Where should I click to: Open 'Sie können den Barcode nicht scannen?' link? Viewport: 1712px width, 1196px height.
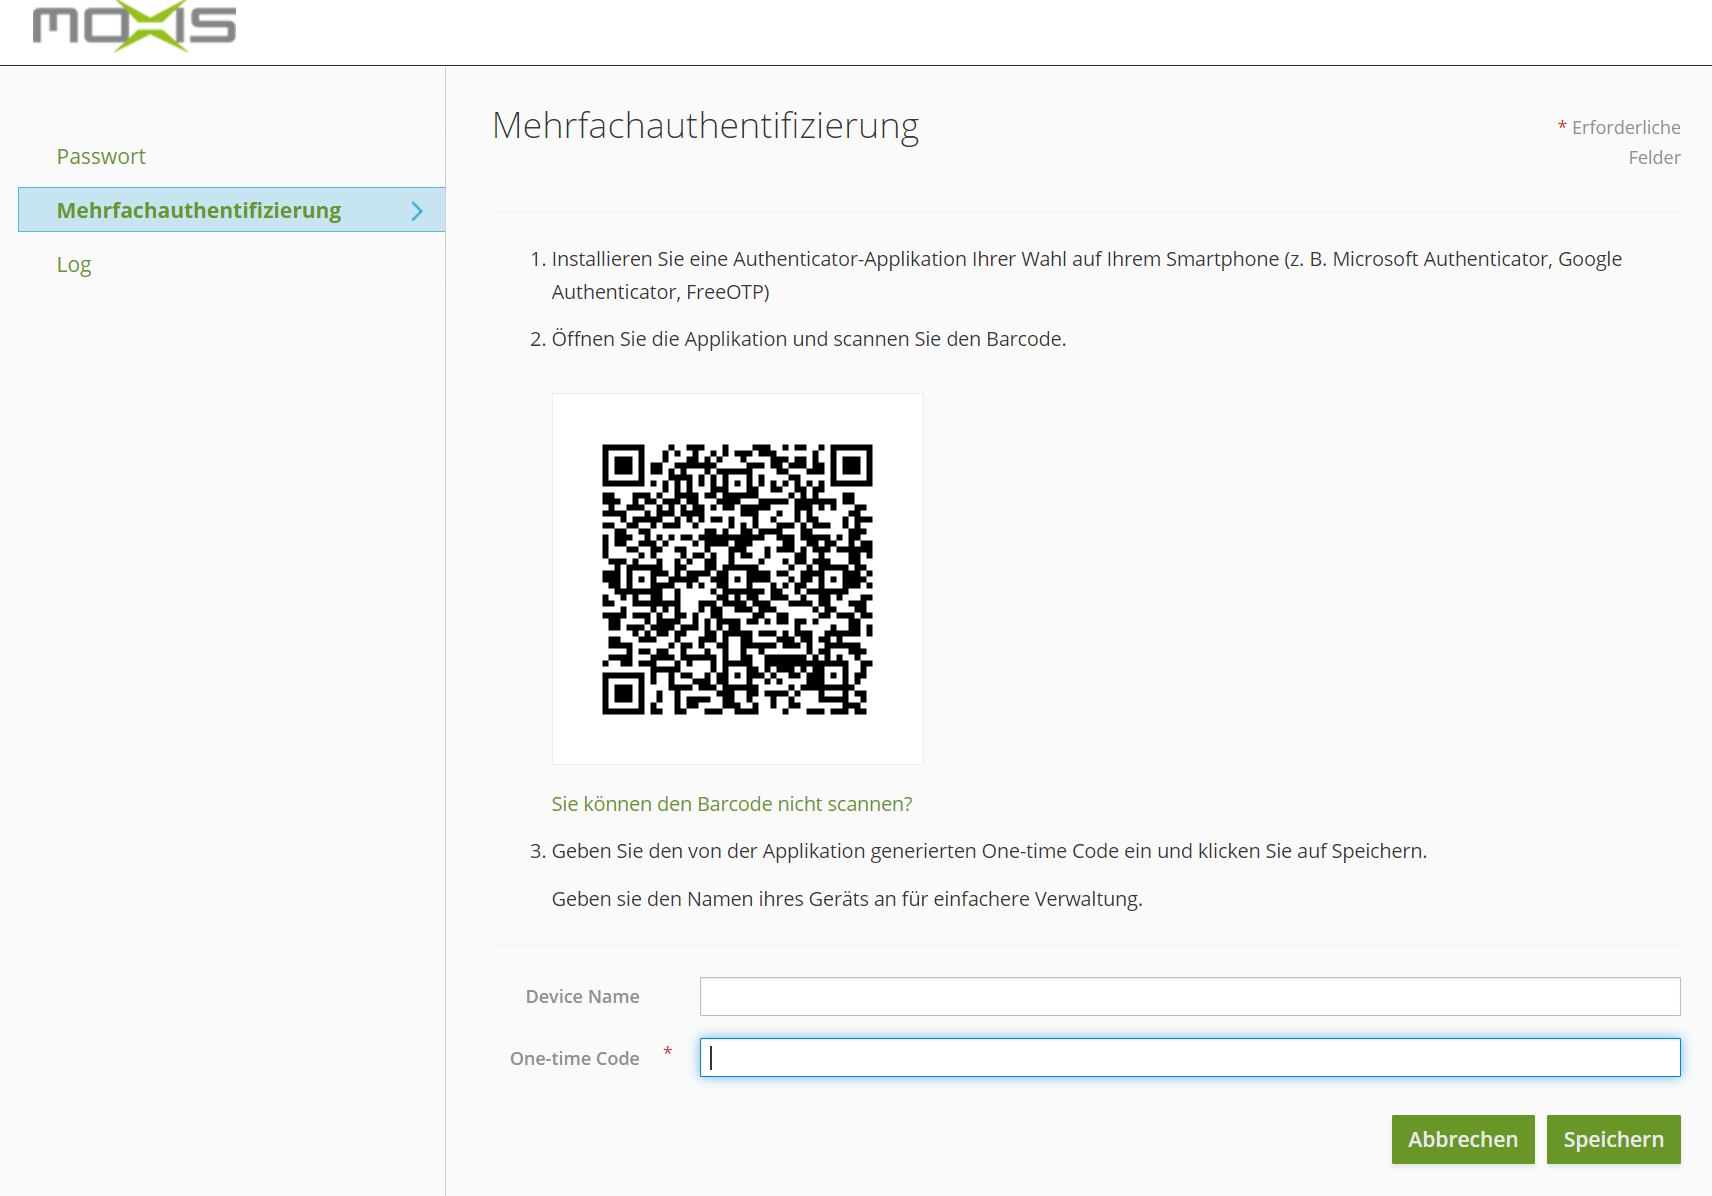[x=731, y=803]
